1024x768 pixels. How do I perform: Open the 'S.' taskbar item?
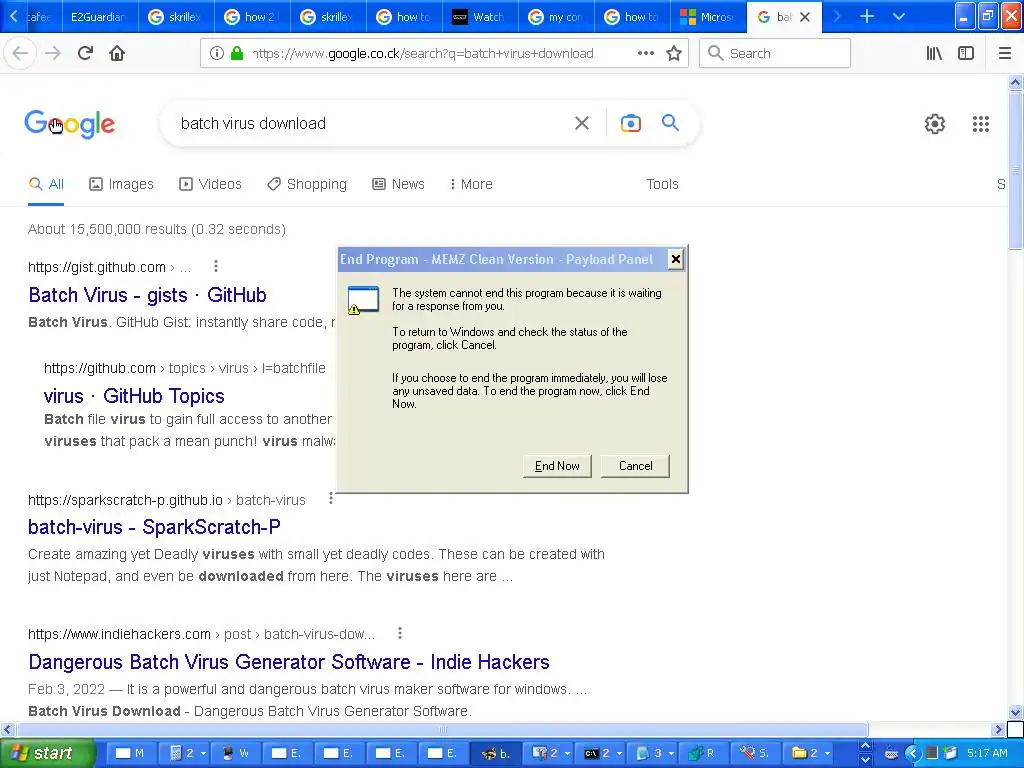click(x=755, y=754)
